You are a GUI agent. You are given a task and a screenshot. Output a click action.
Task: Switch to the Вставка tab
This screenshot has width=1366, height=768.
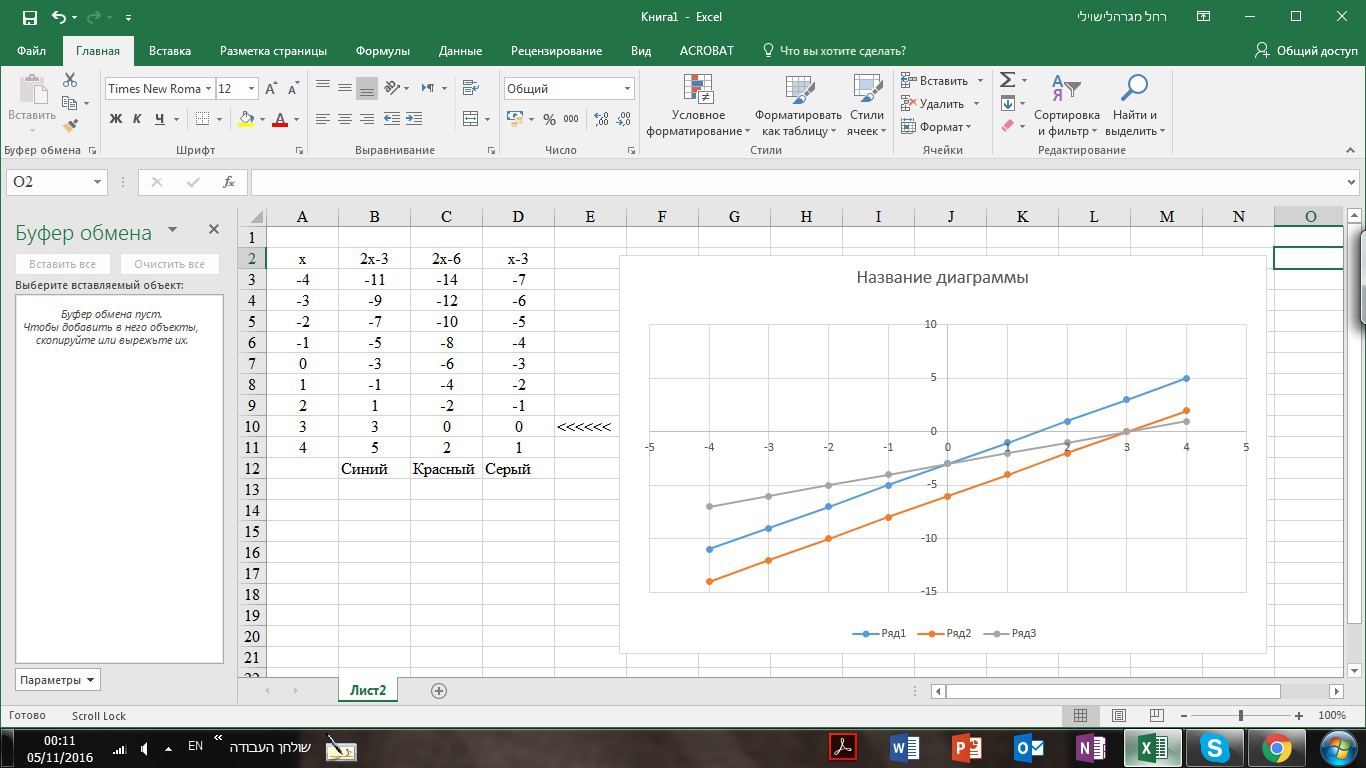(x=170, y=51)
